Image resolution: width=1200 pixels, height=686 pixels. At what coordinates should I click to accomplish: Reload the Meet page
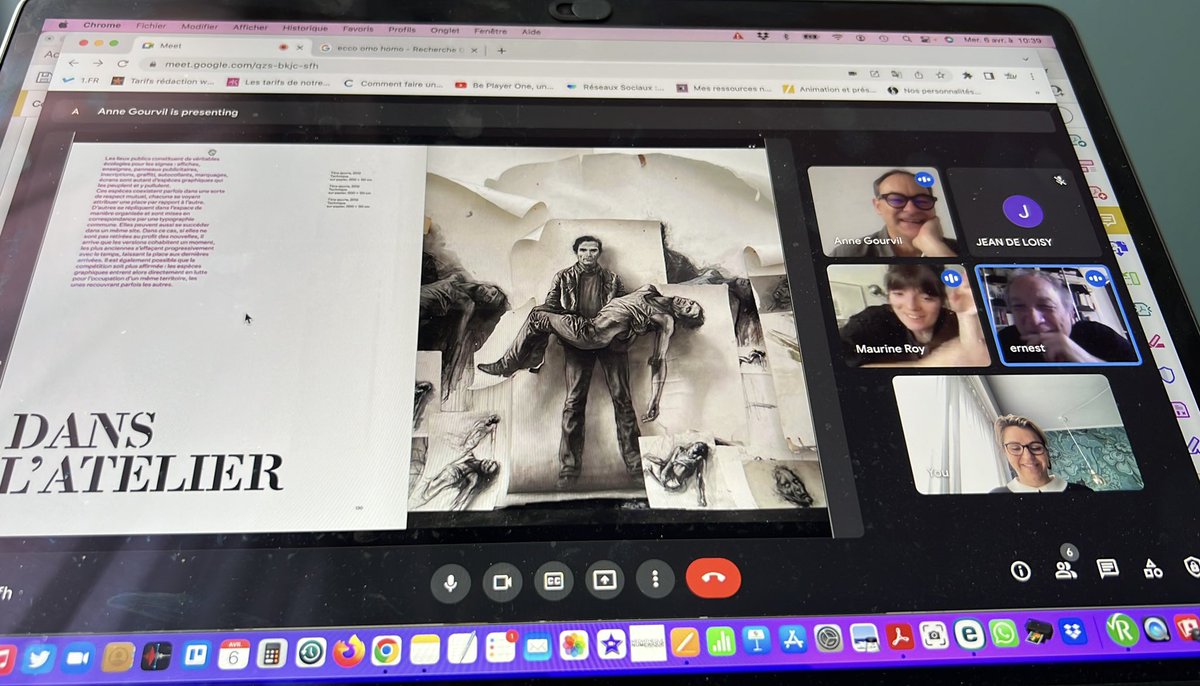pos(122,63)
